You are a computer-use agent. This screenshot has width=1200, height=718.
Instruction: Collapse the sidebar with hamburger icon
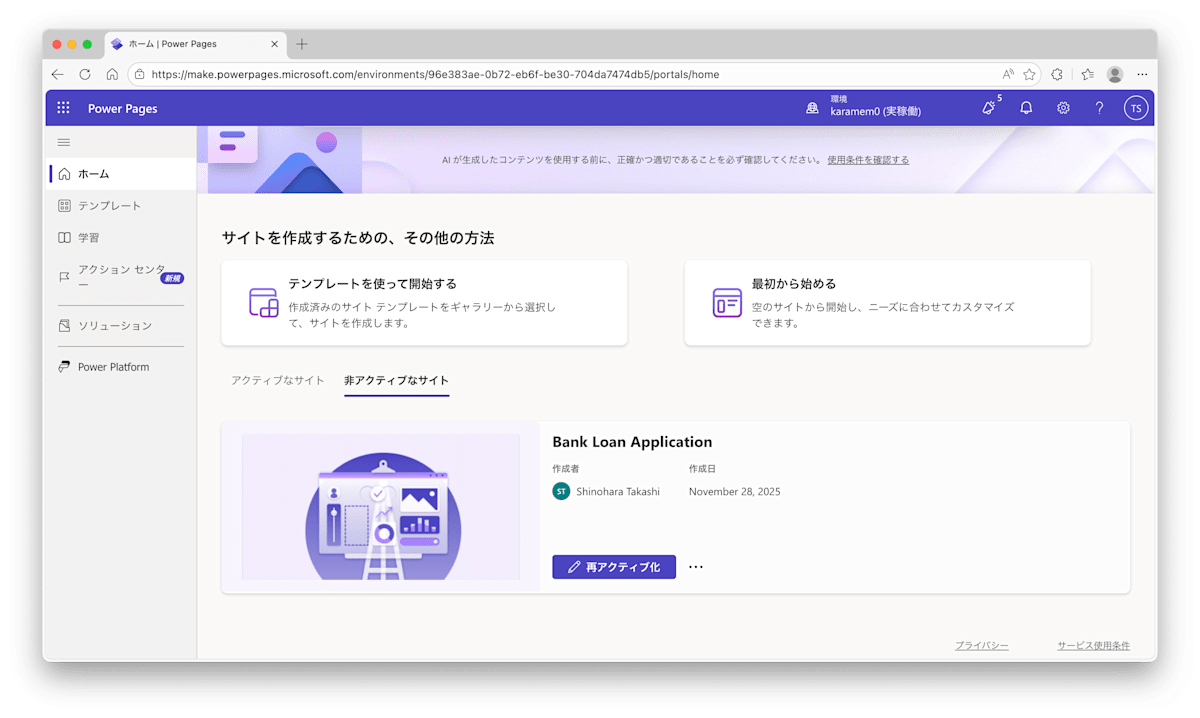pyautogui.click(x=64, y=143)
